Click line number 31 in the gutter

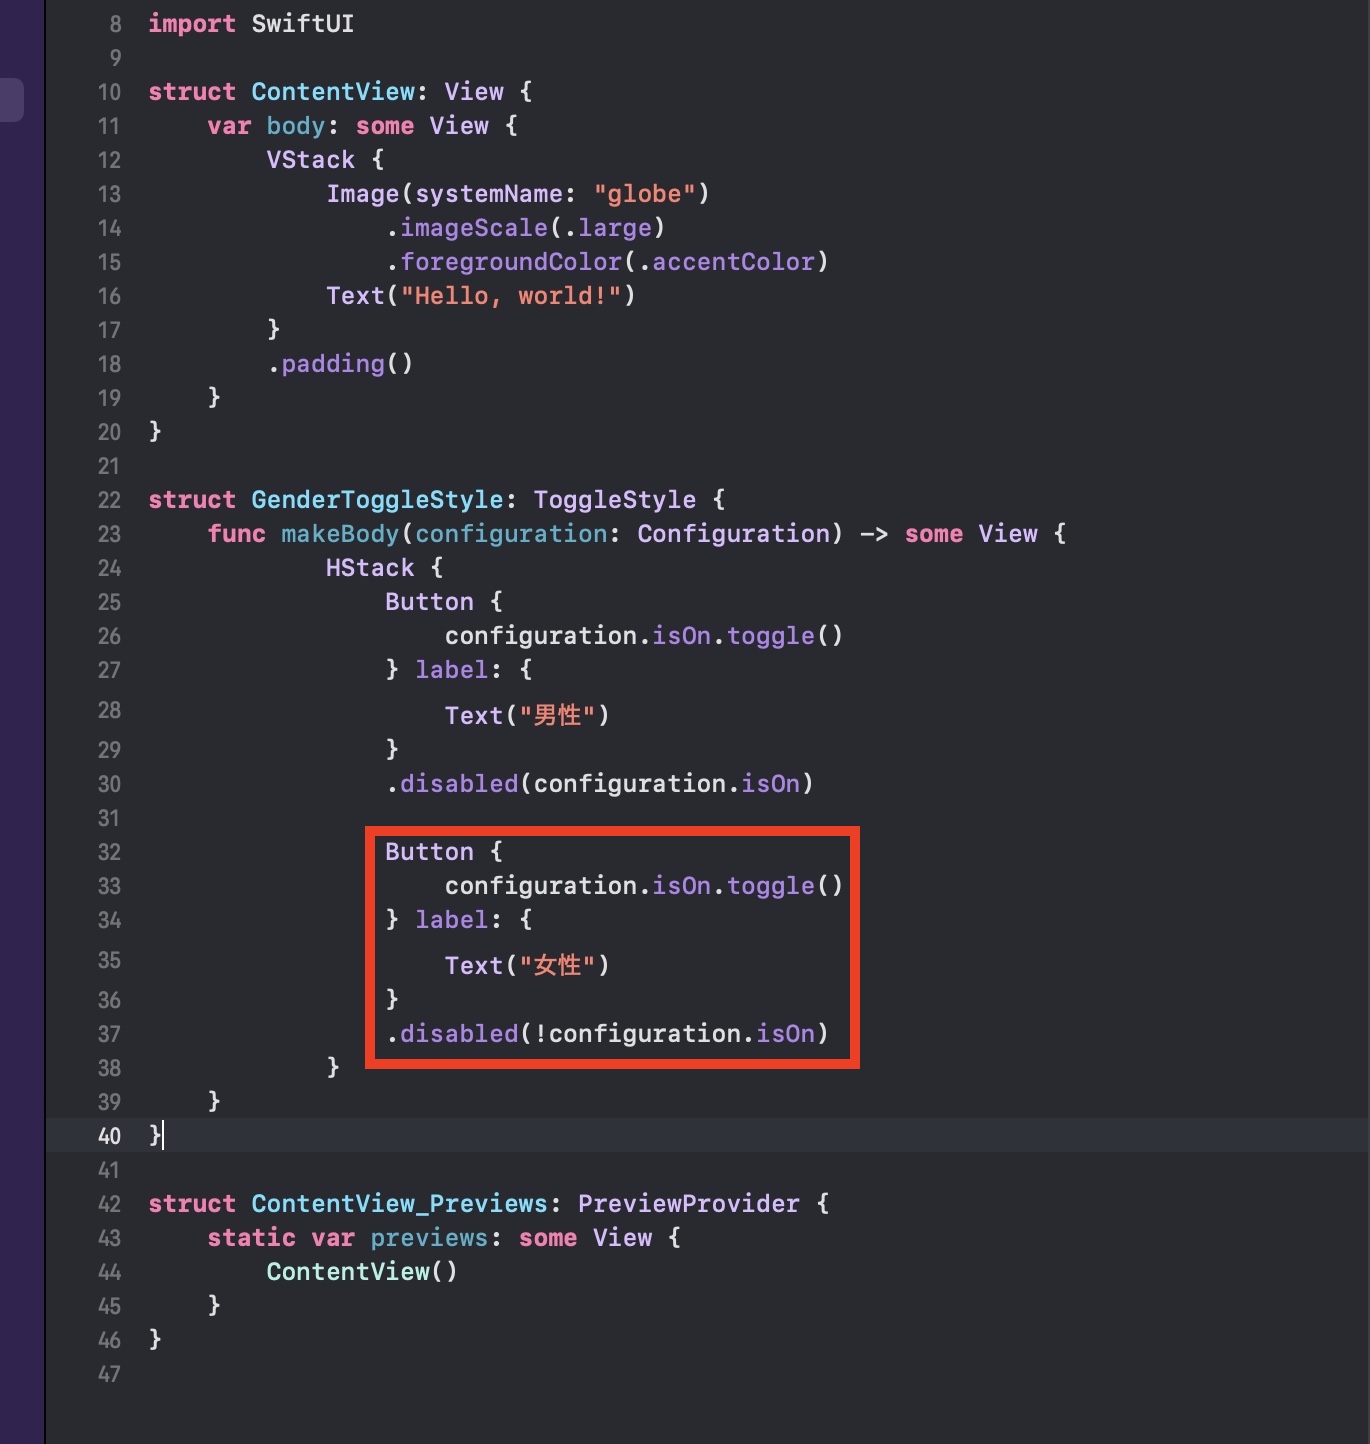coord(109,818)
